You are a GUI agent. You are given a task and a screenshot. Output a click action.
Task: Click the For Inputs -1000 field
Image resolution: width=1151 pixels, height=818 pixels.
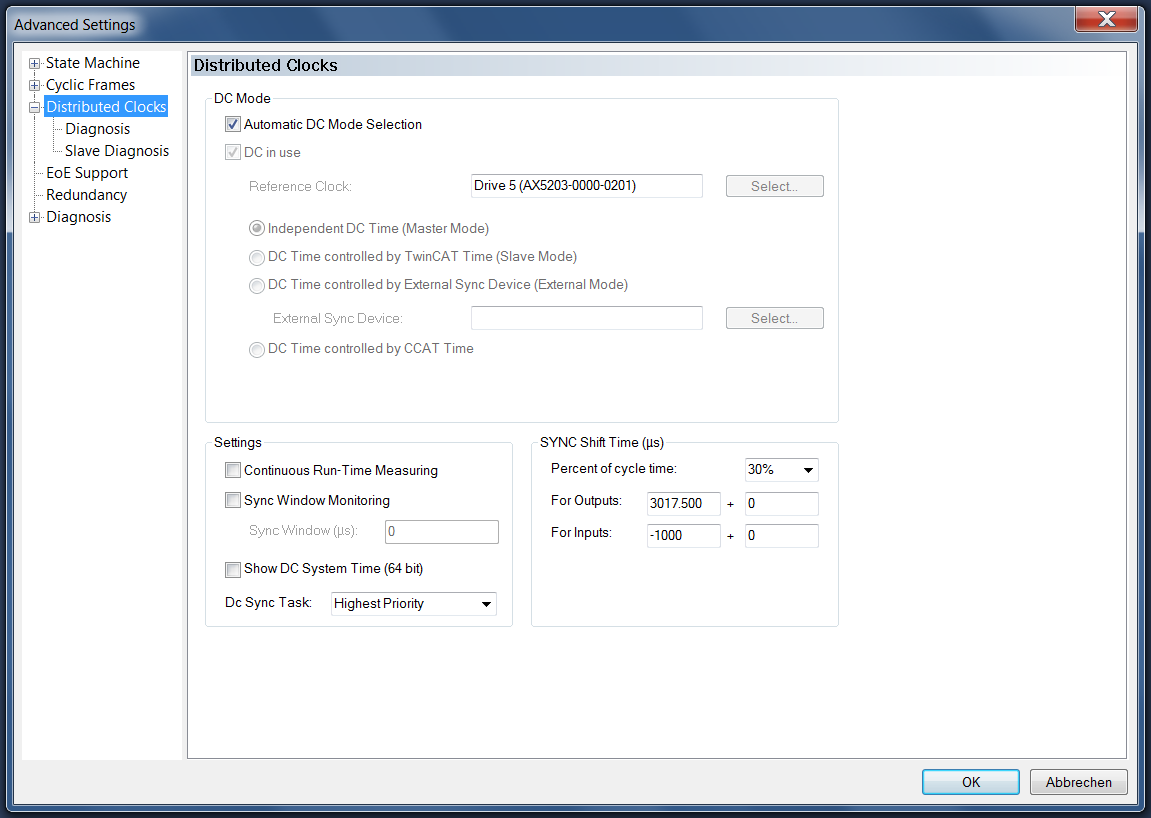[x=683, y=536]
